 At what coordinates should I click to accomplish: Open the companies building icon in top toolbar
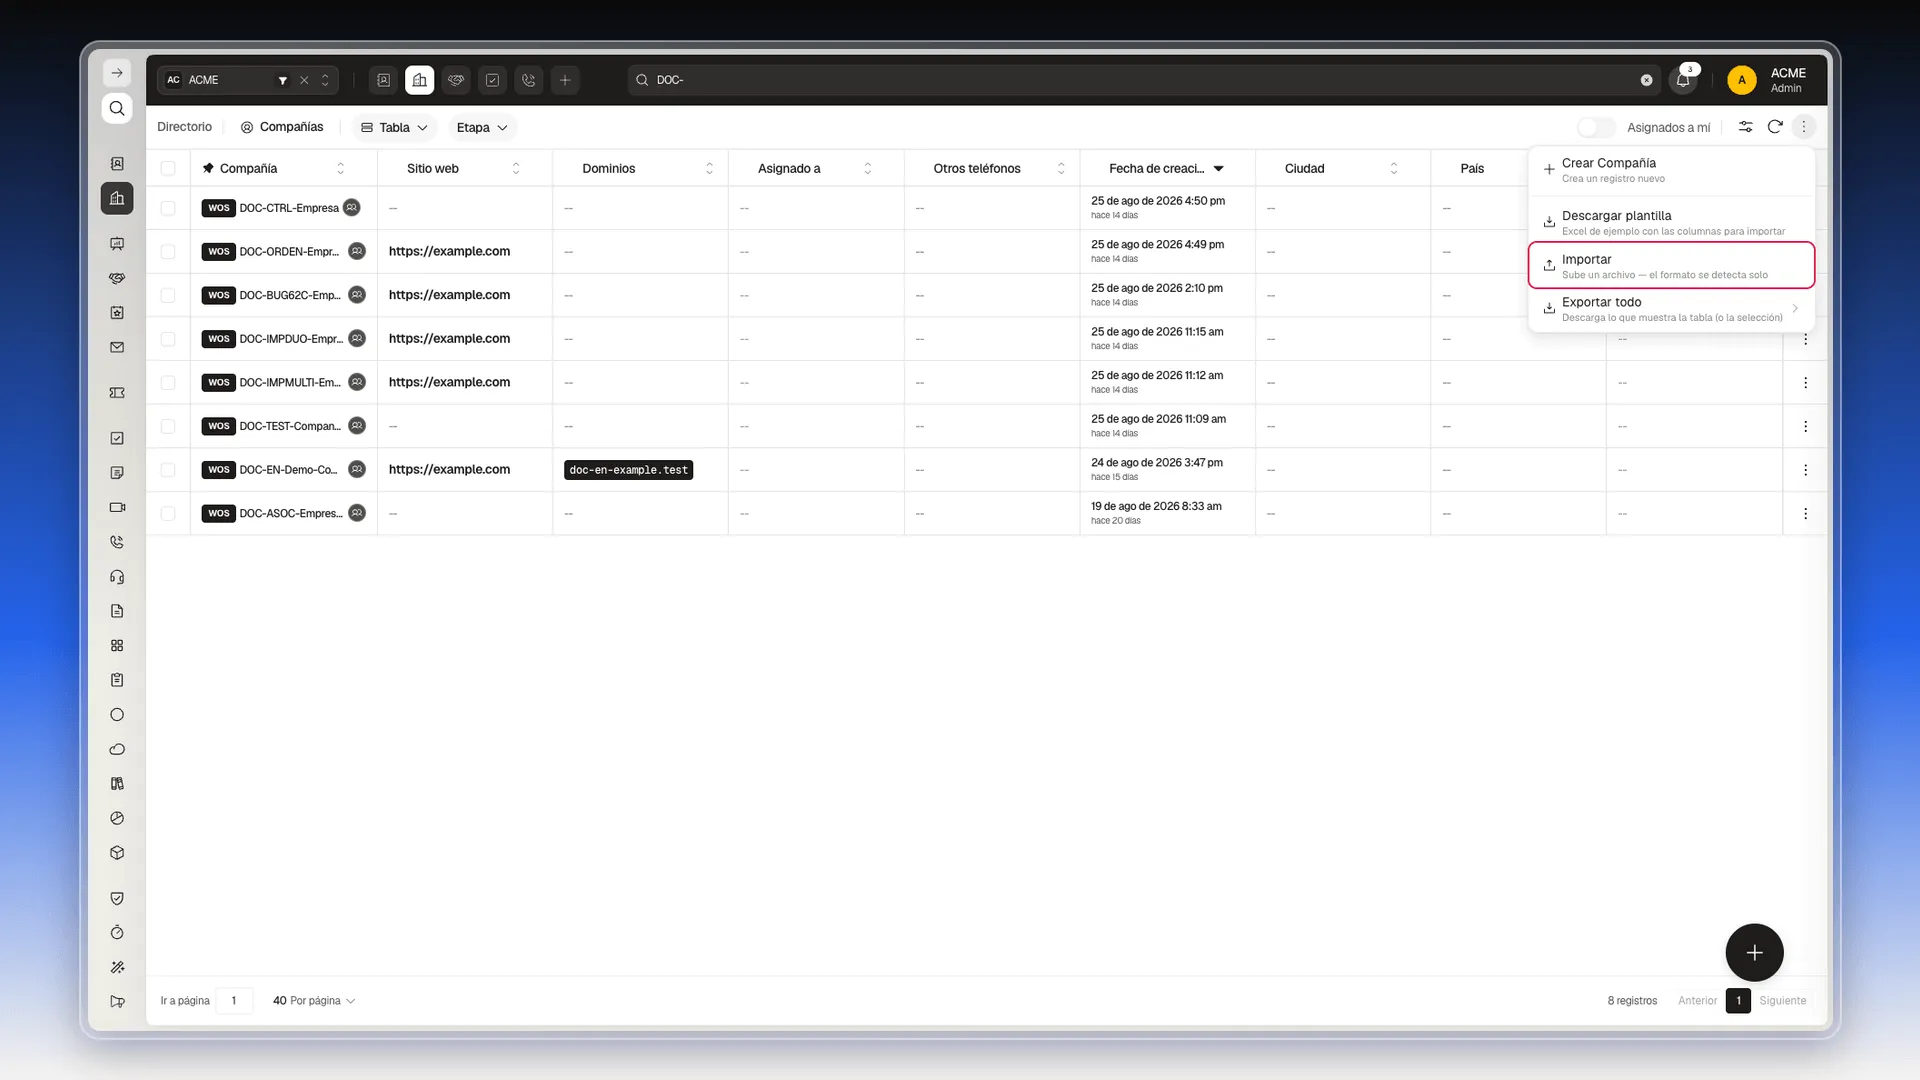tap(420, 80)
